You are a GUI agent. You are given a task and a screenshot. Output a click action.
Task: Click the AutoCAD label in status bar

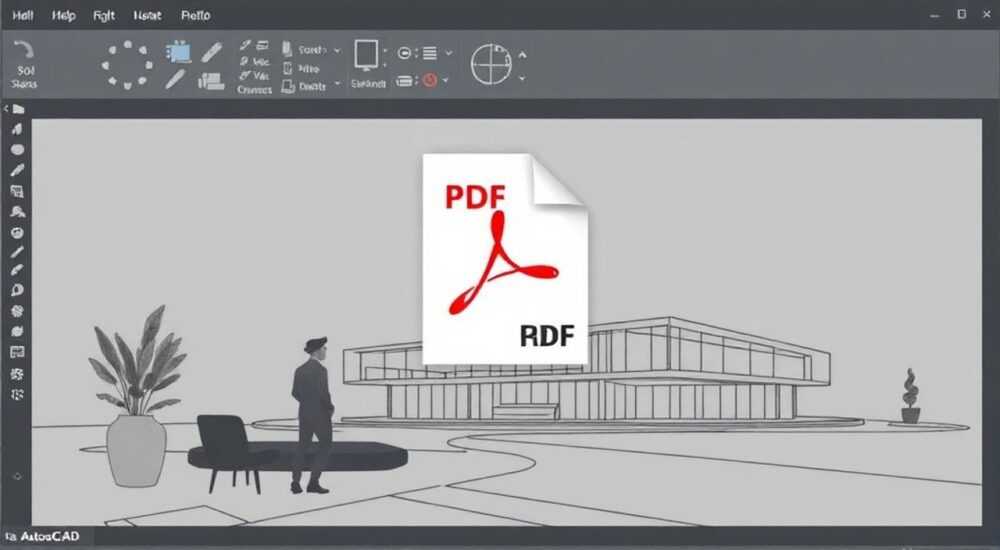[x=50, y=537]
